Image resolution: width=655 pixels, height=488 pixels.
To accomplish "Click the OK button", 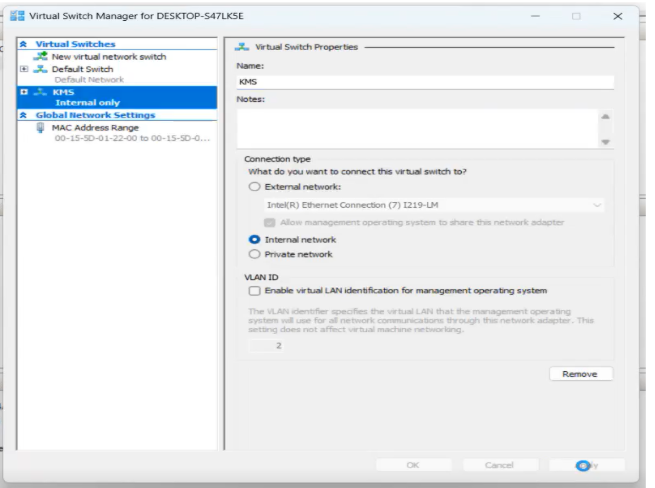I will (x=413, y=465).
